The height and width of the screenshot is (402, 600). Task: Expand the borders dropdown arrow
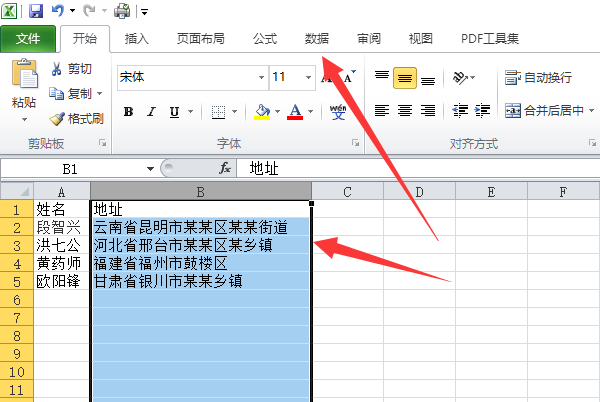[235, 112]
